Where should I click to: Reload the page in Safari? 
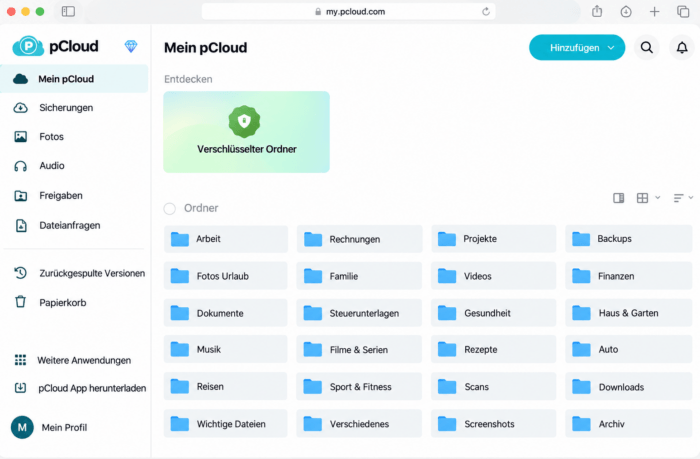[486, 12]
